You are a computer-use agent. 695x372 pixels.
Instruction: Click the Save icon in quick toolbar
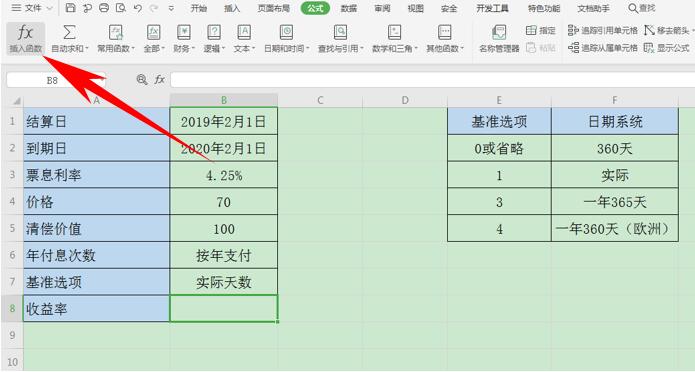[x=70, y=8]
